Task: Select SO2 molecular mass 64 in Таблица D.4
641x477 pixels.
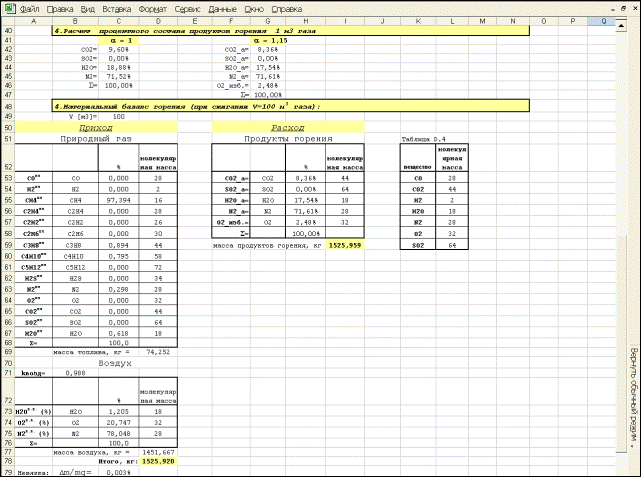Action: coord(452,245)
